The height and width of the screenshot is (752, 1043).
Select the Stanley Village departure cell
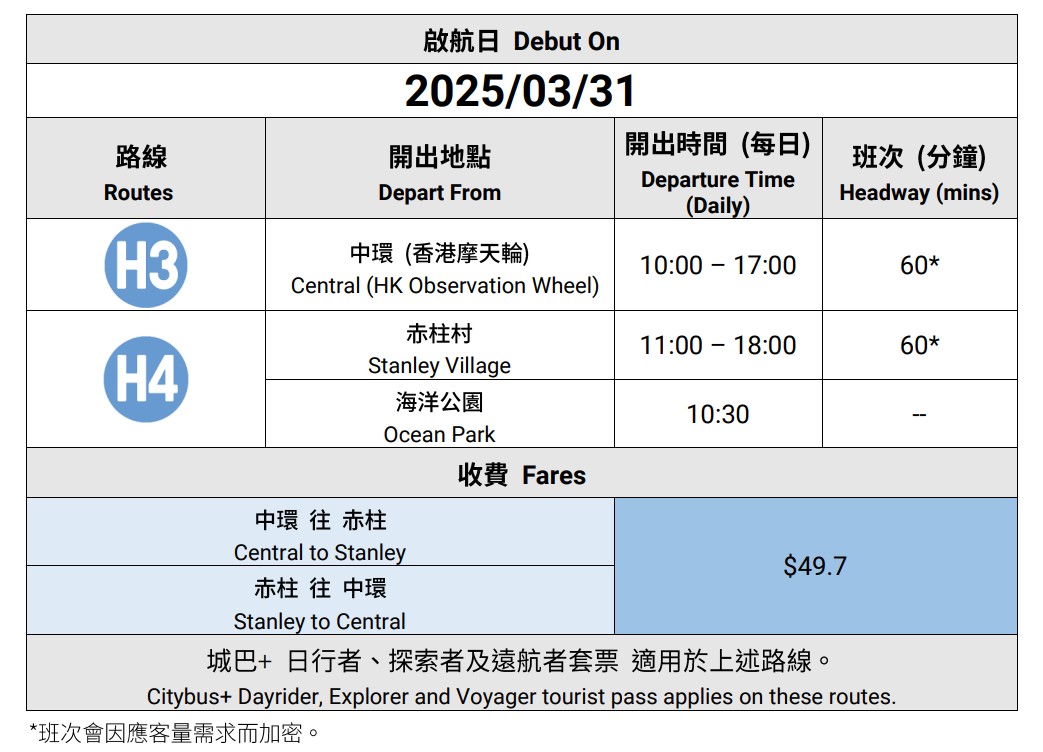click(x=439, y=348)
